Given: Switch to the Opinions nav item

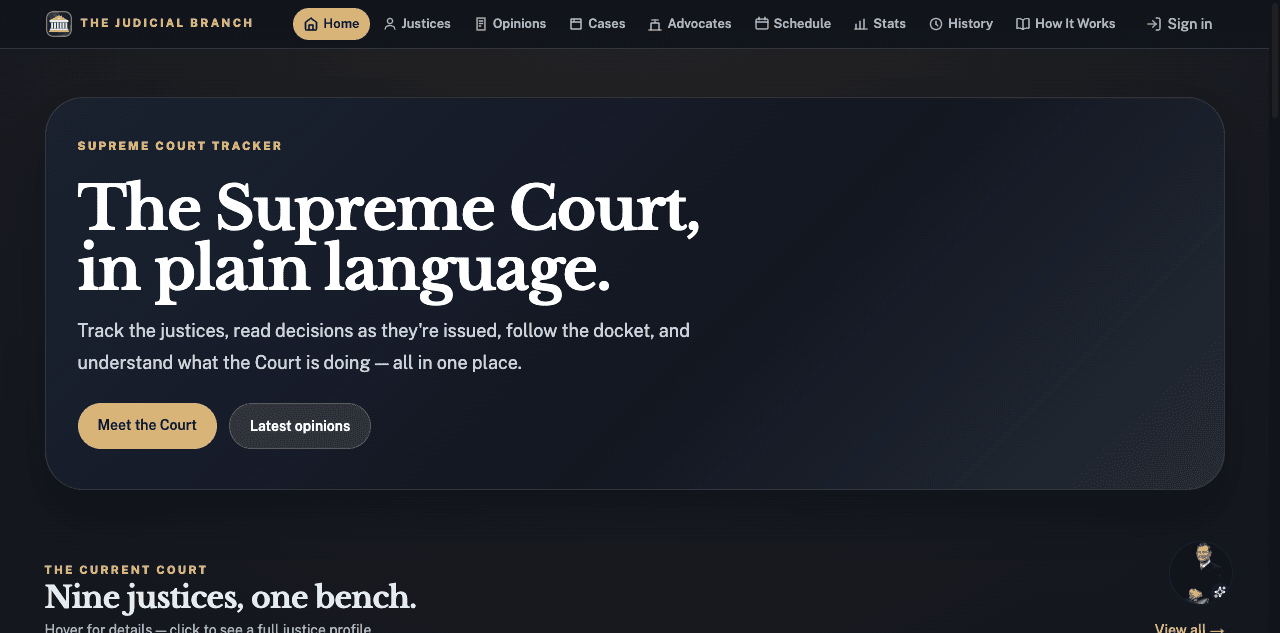Looking at the screenshot, I should pyautogui.click(x=518, y=23).
